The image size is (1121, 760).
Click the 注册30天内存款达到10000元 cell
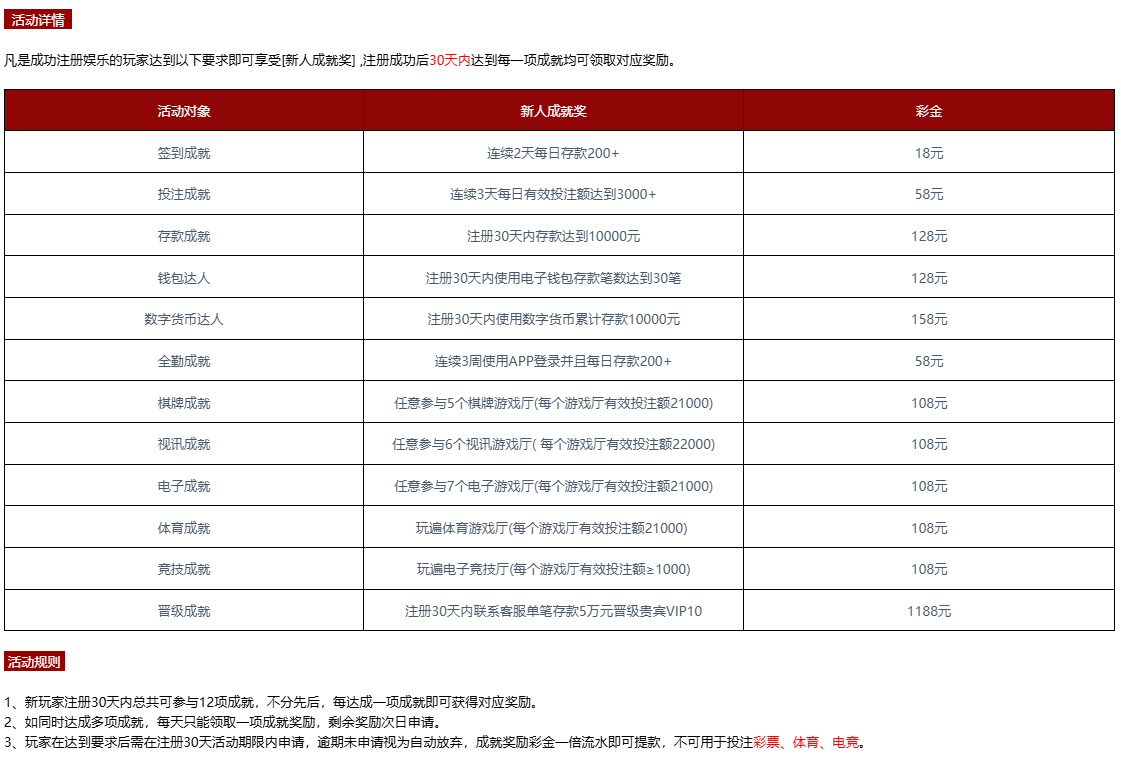coord(553,236)
